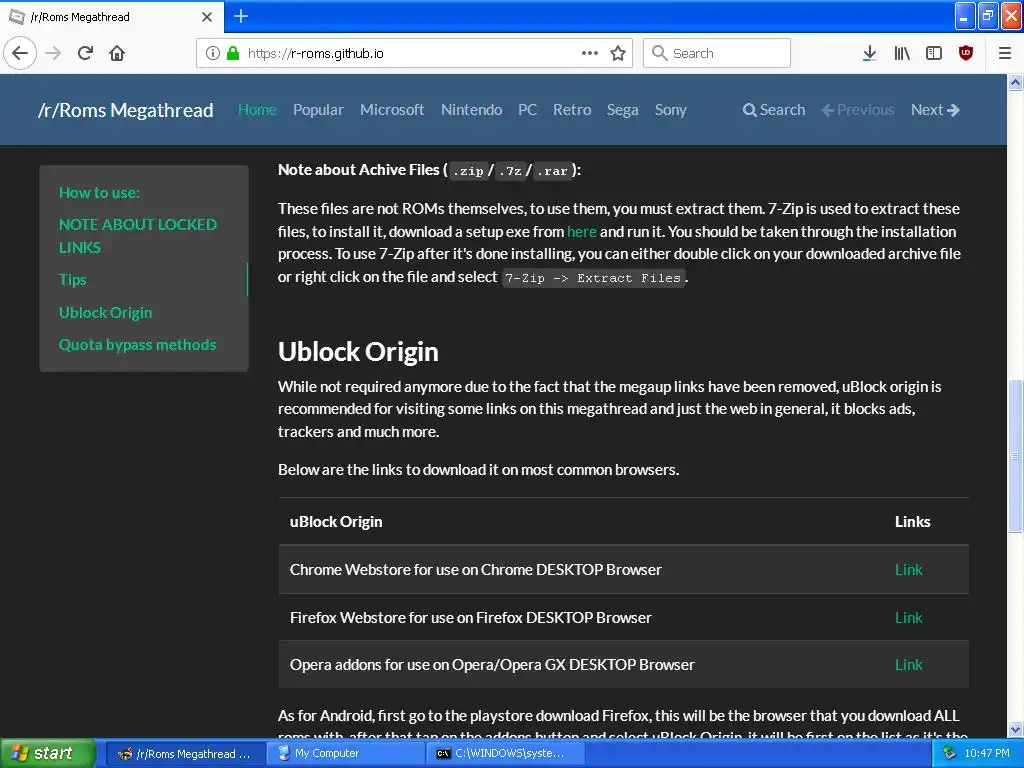Open the Microsoft nav item

(x=392, y=110)
